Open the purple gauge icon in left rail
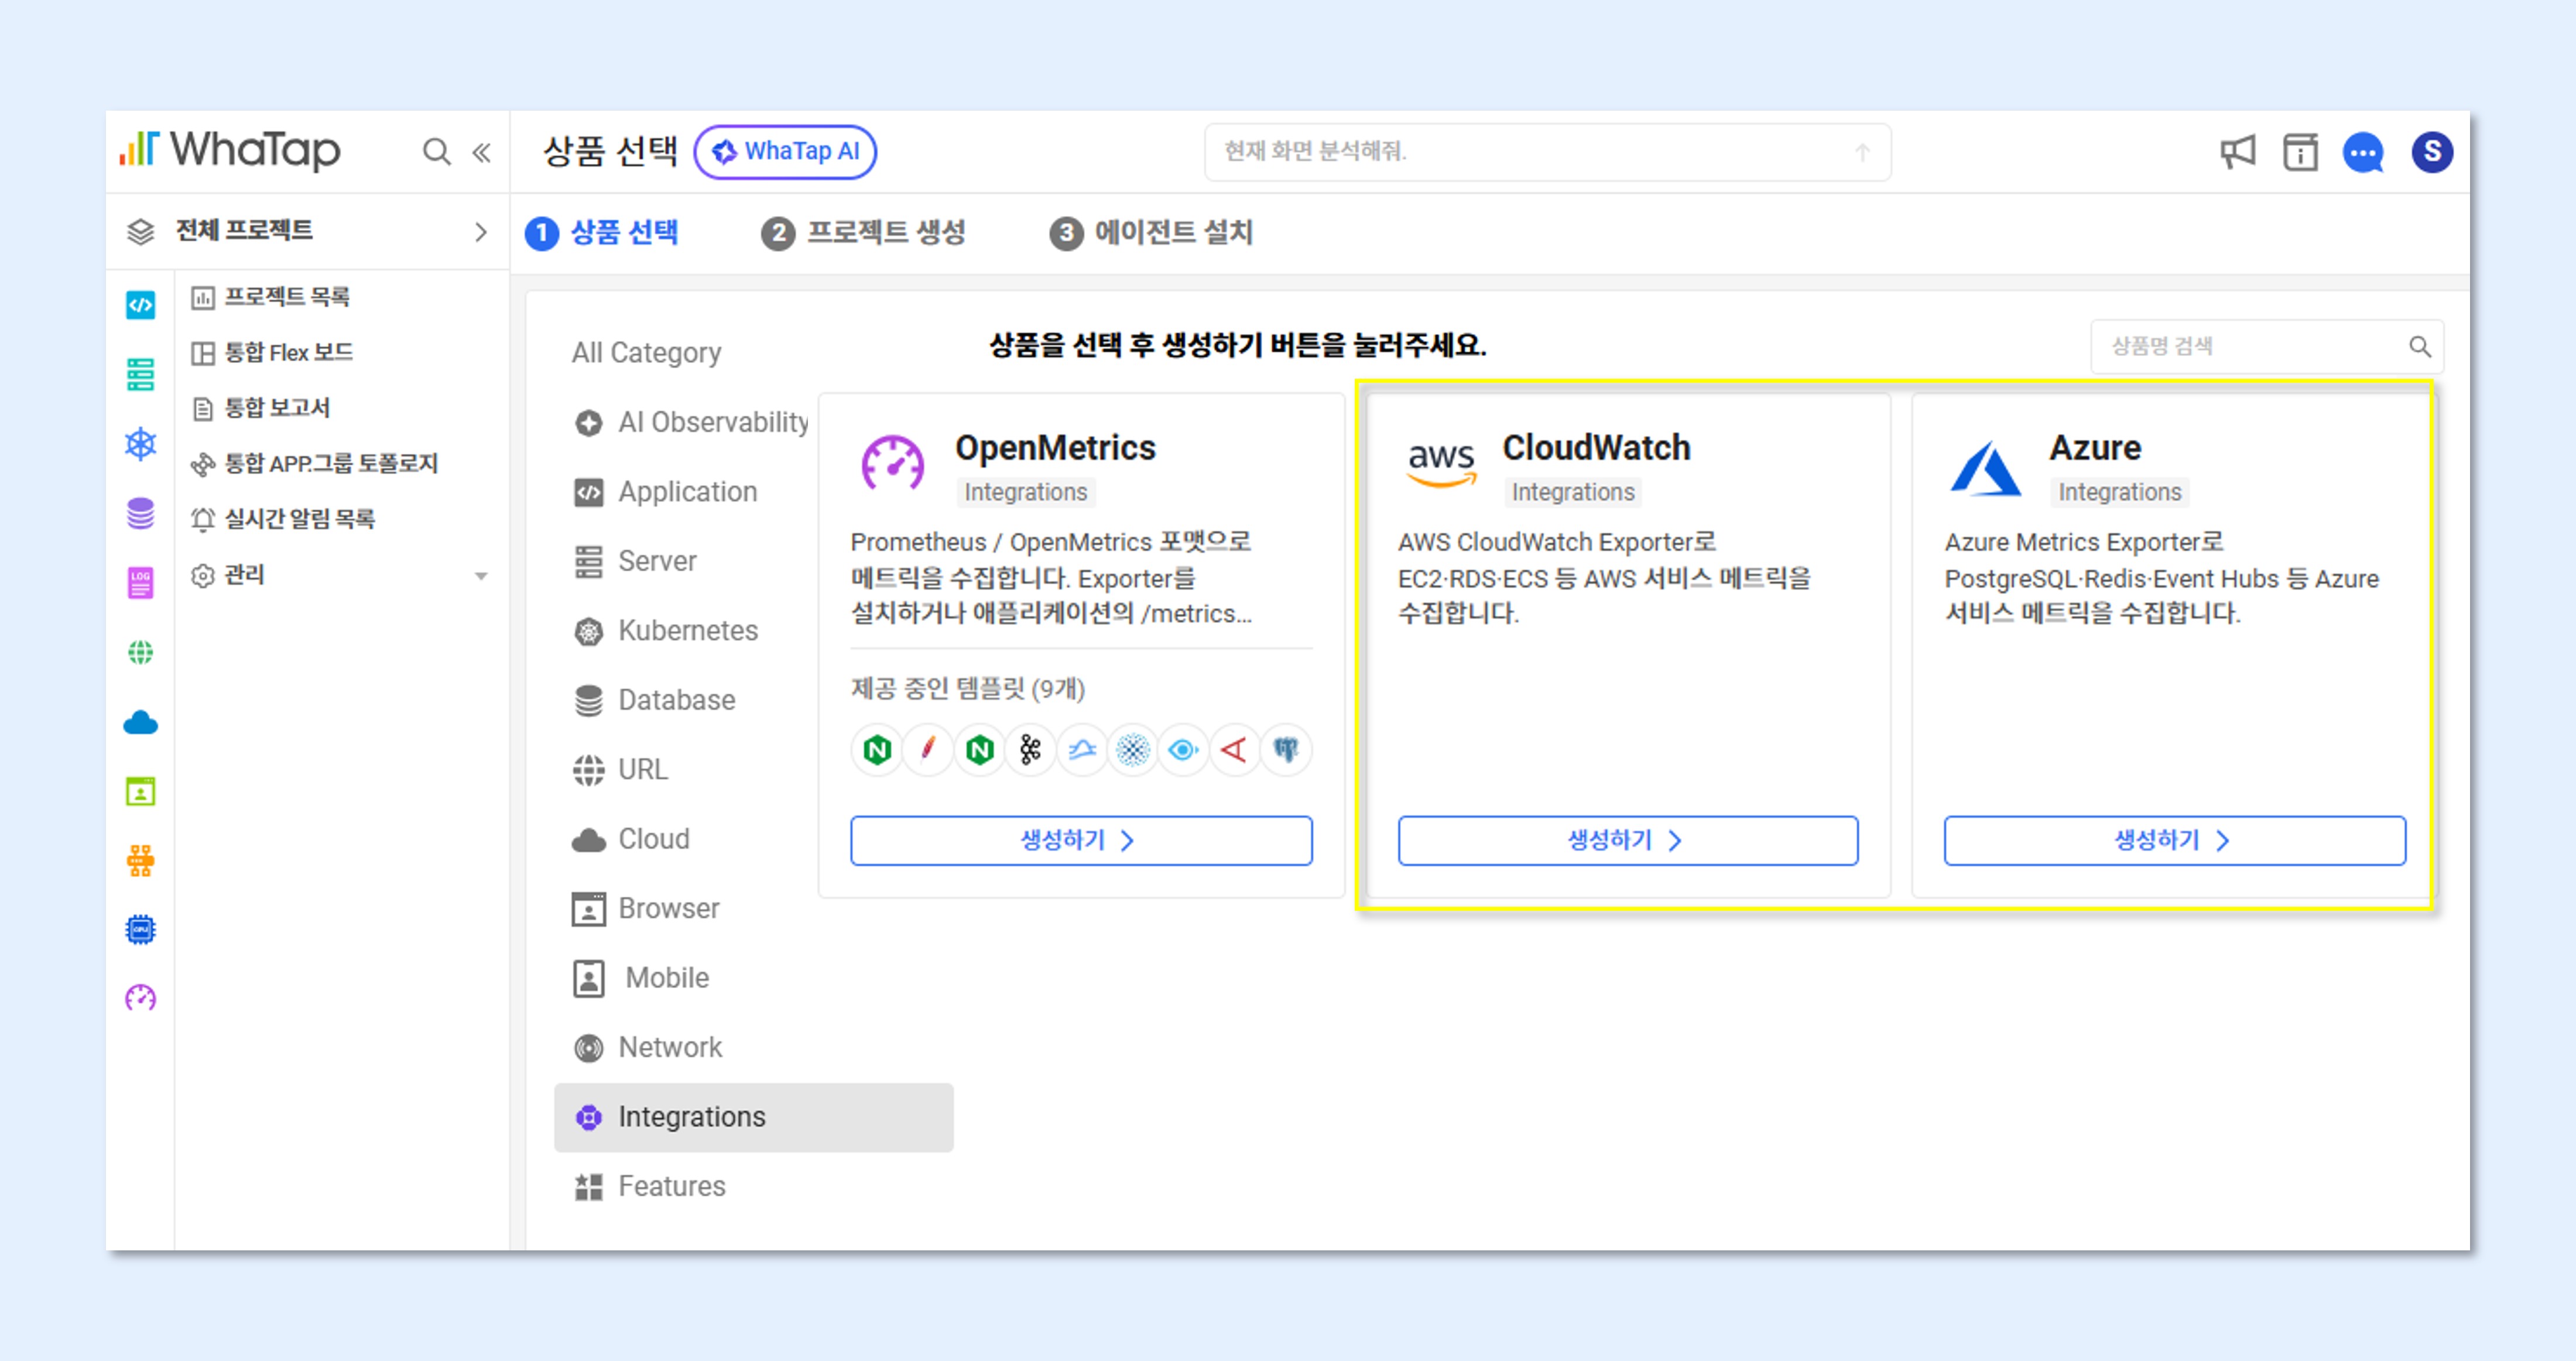The image size is (2576, 1361). (140, 997)
